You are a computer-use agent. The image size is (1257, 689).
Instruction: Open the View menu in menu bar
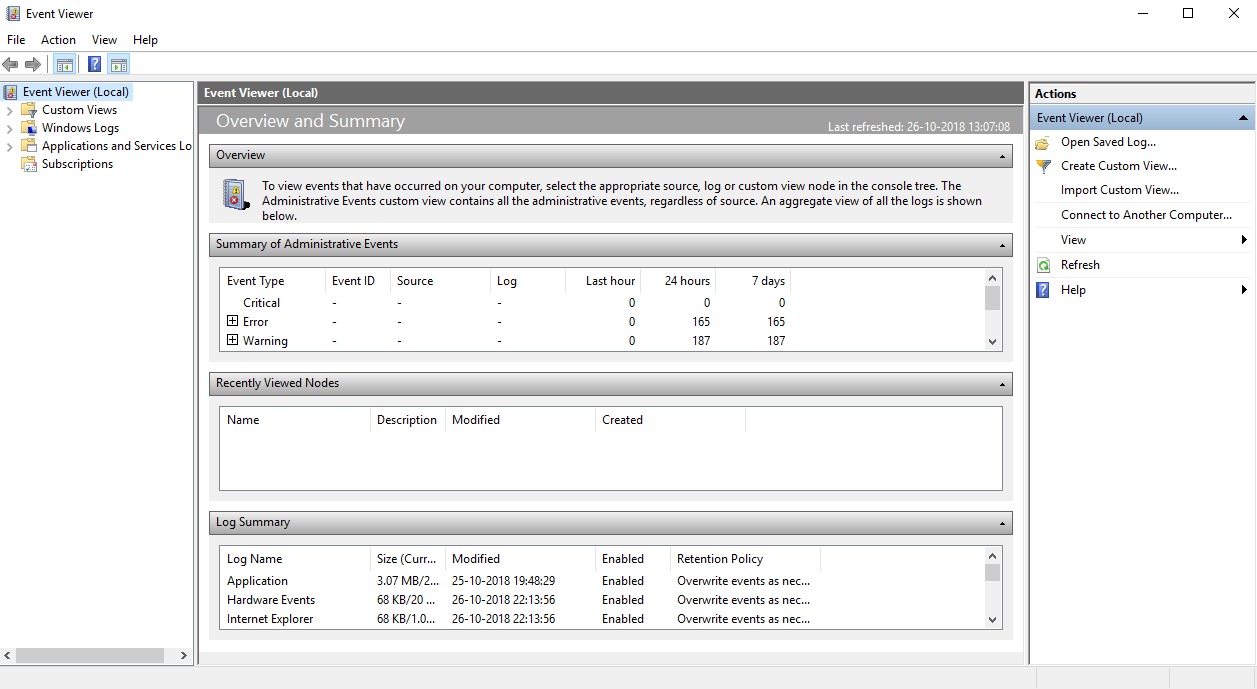coord(104,40)
